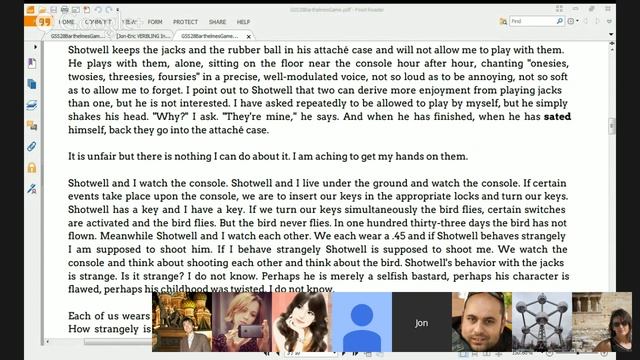Open the Layers panel in the sidebar
The image size is (640, 360).
pos(32,105)
